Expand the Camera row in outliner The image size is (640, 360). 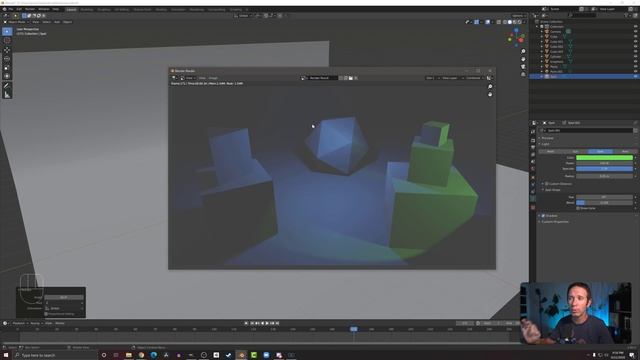click(542, 31)
